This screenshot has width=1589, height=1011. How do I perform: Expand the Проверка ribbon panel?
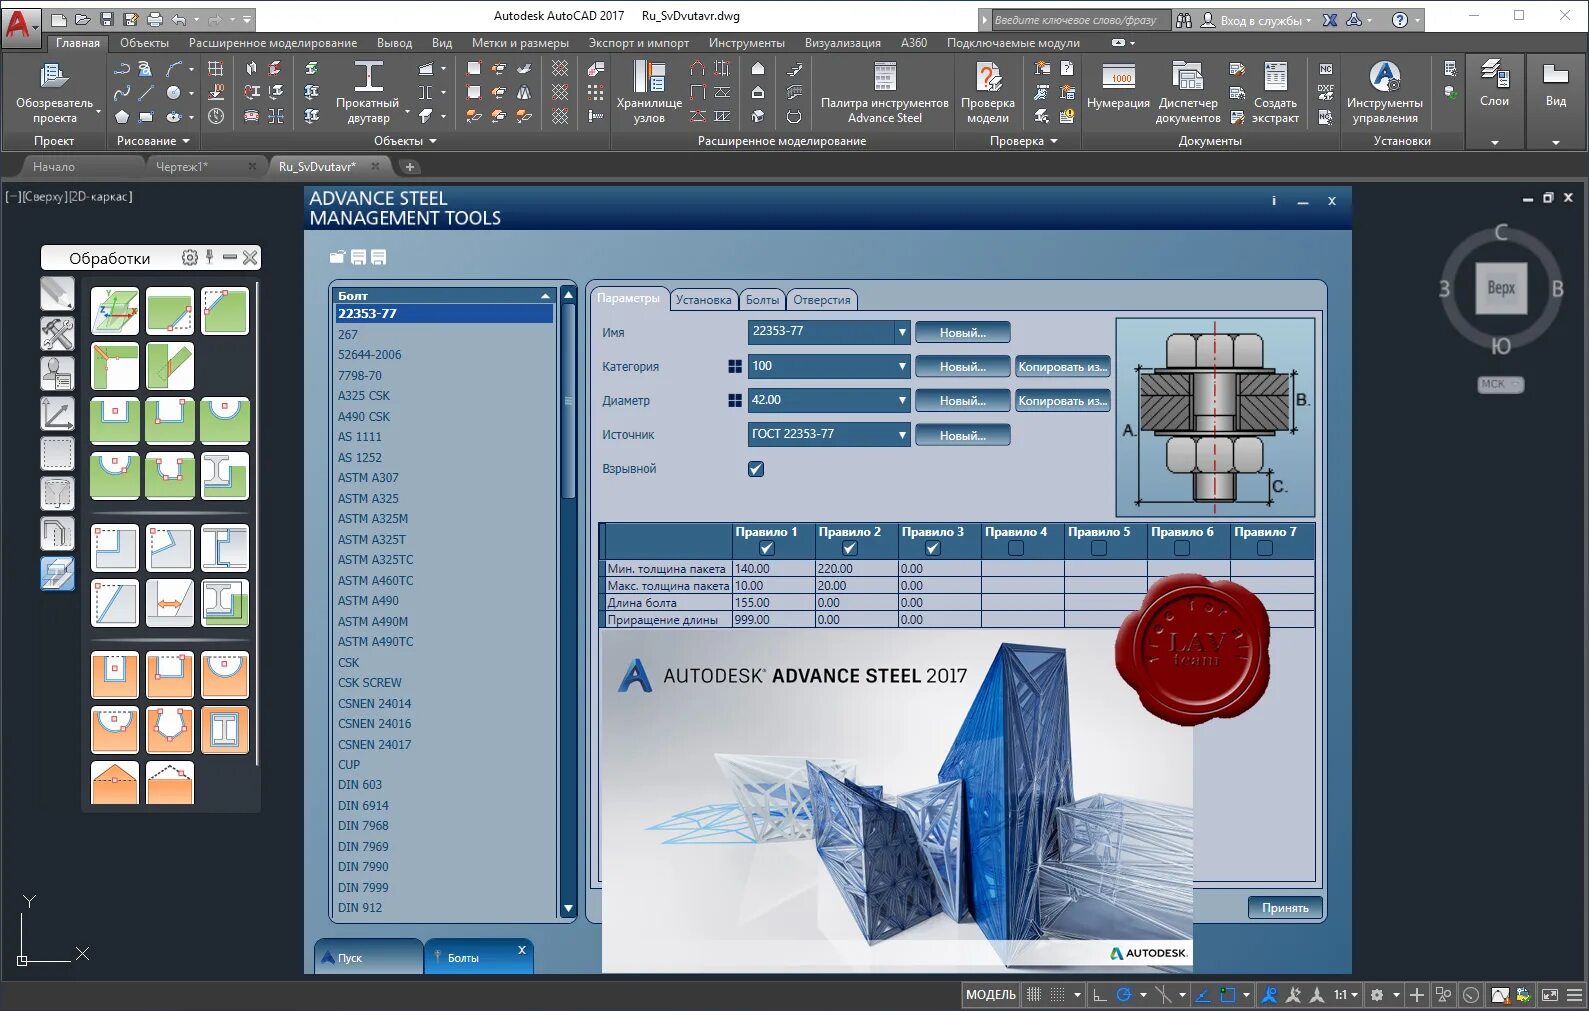coord(1024,141)
